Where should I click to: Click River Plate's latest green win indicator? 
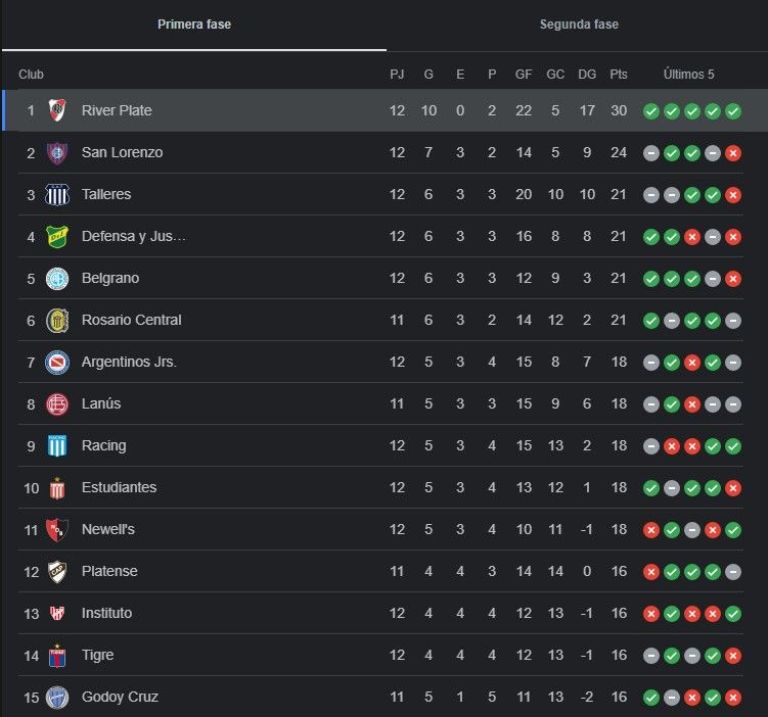[733, 111]
